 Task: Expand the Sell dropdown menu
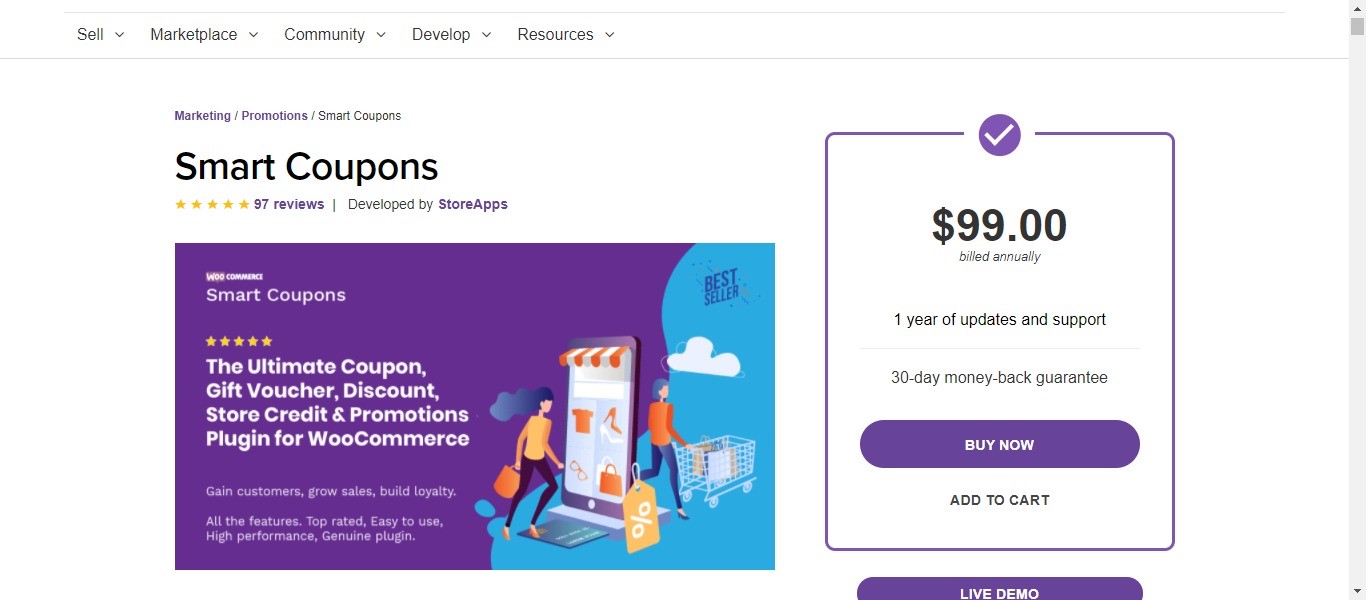(x=100, y=35)
